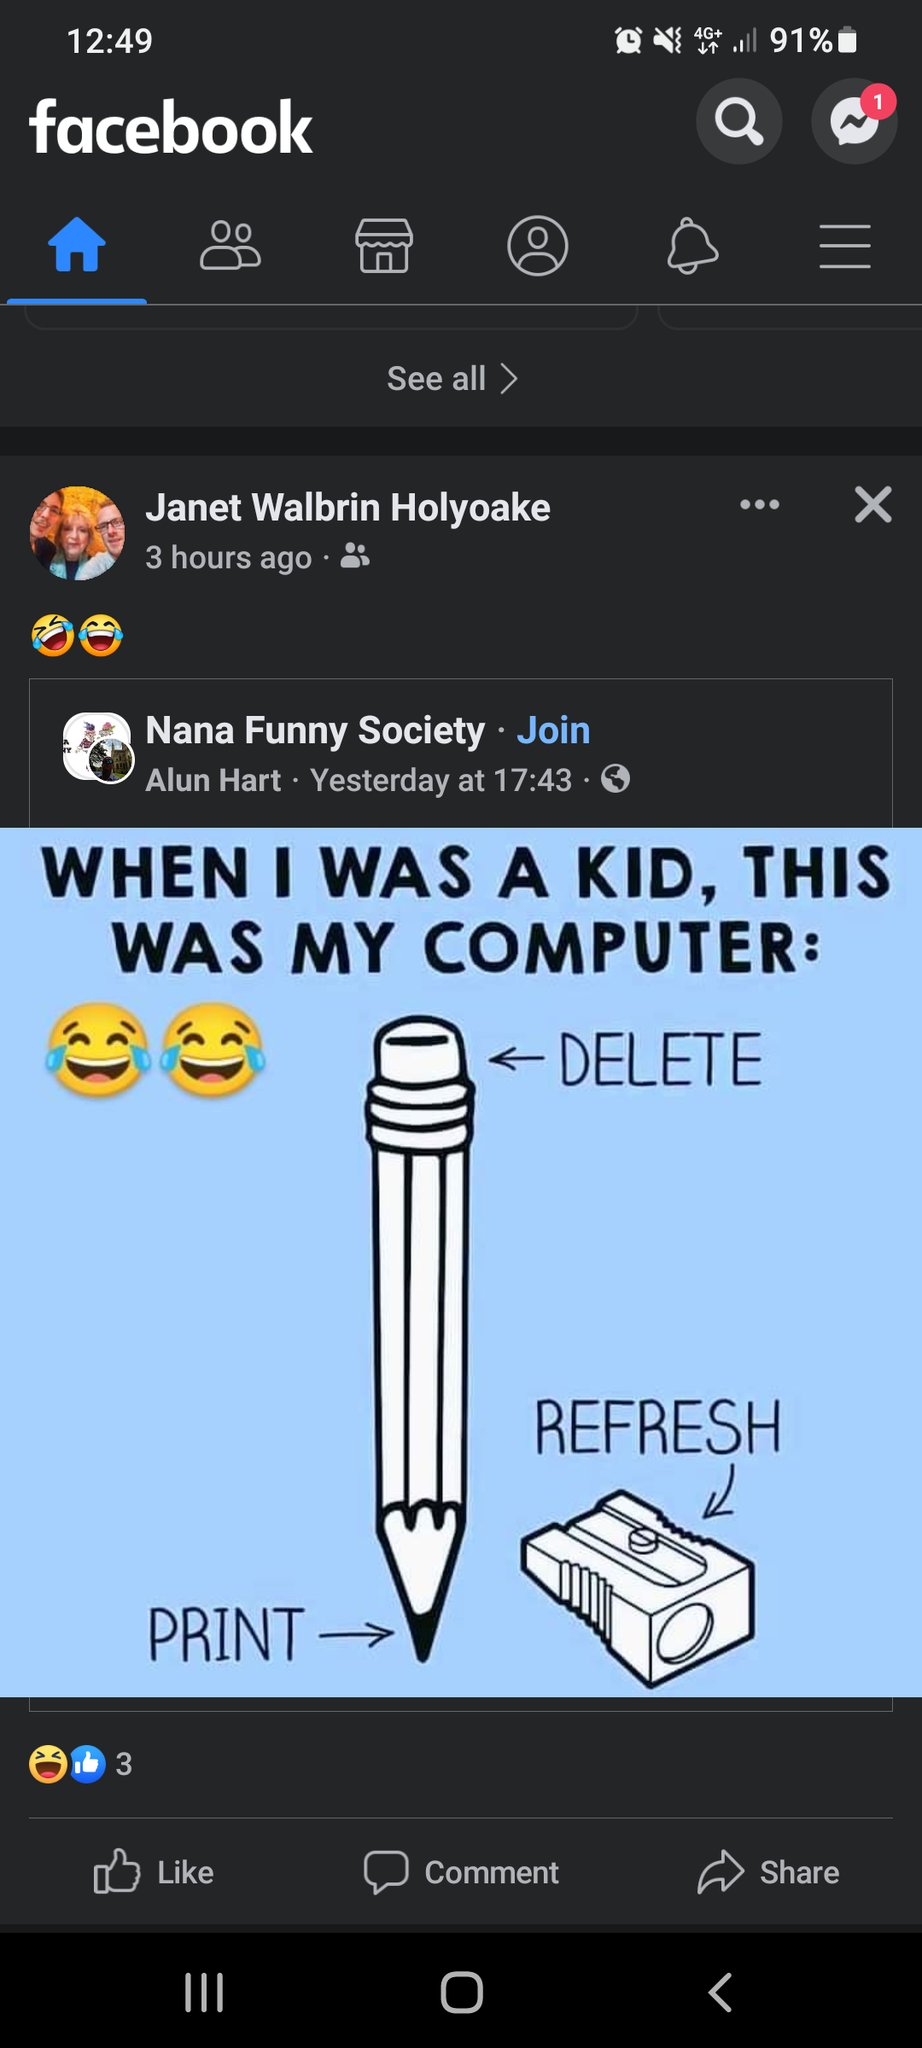Open post options three-dot menu
Viewport: 922px width, 2048px height.
coord(760,505)
